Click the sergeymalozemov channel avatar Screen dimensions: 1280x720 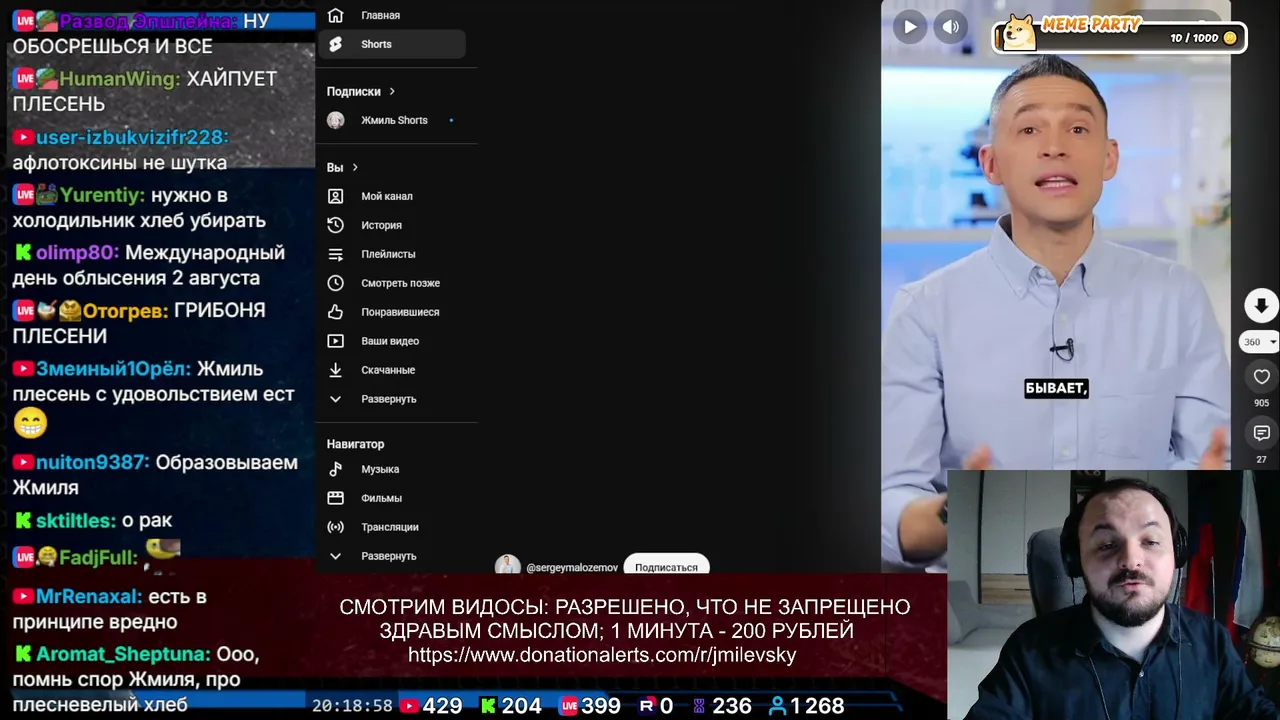pos(508,566)
